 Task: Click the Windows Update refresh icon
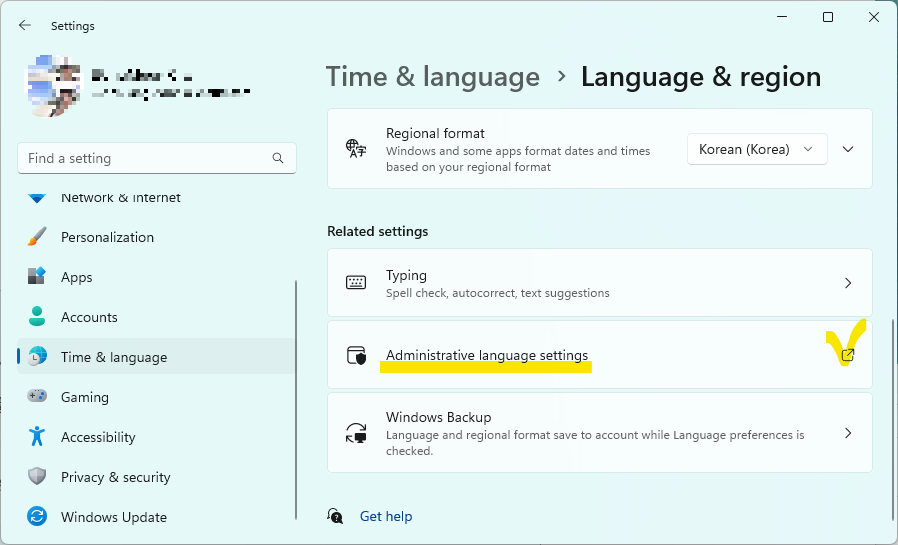(37, 516)
